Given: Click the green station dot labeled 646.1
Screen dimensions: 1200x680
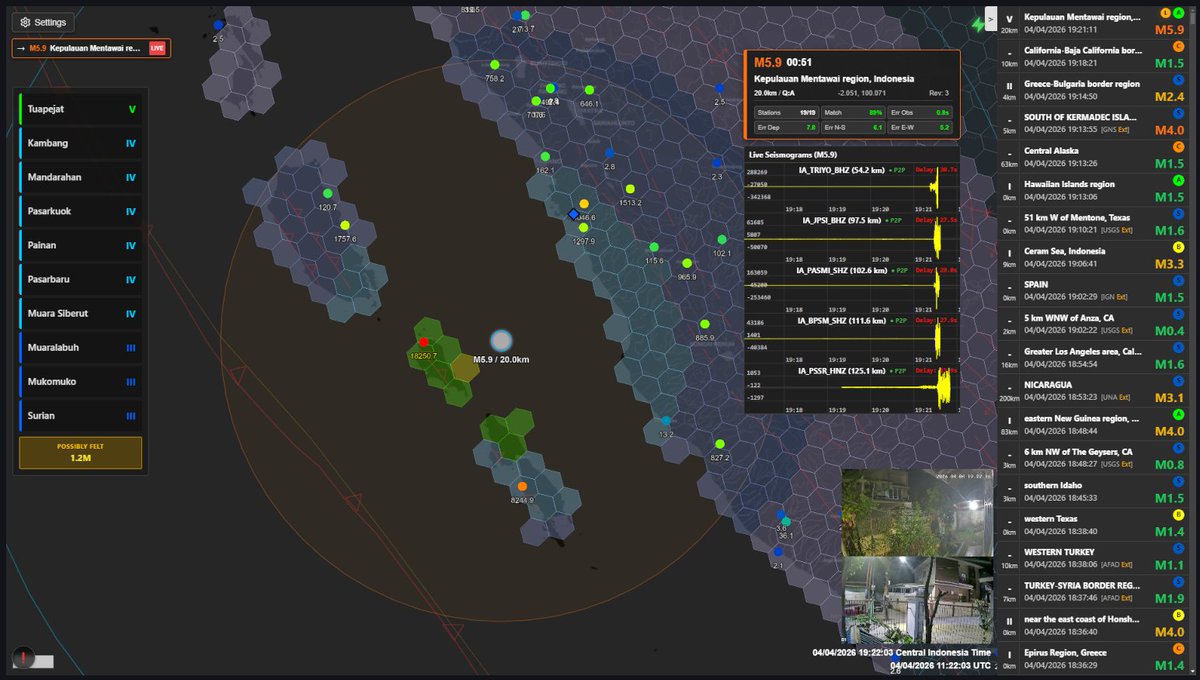Looking at the screenshot, I should coord(588,90).
